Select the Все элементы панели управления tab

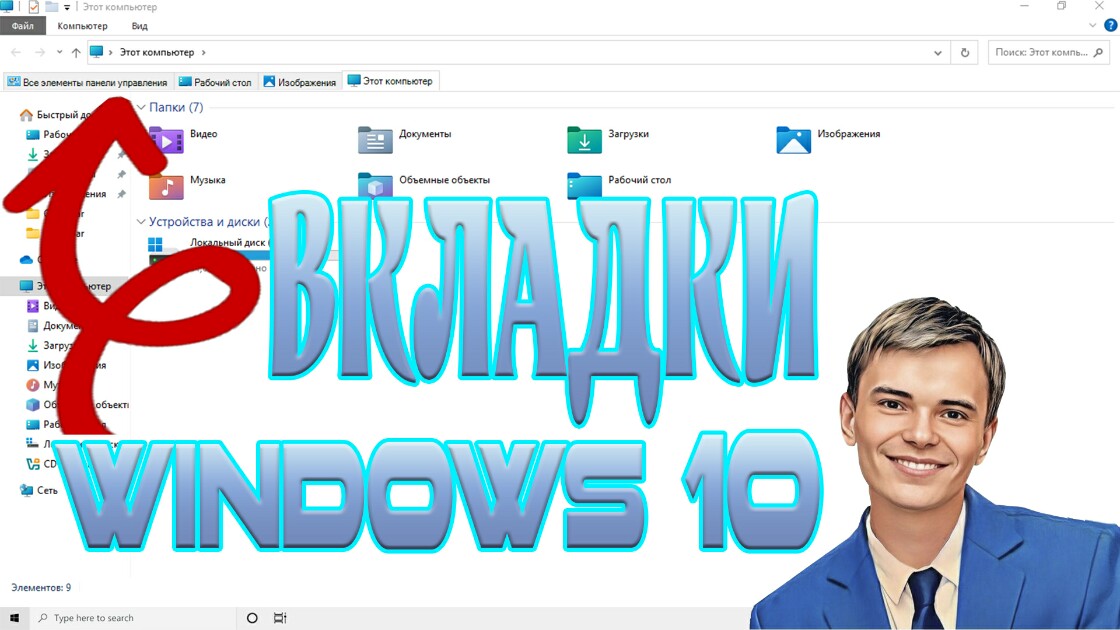(x=88, y=82)
